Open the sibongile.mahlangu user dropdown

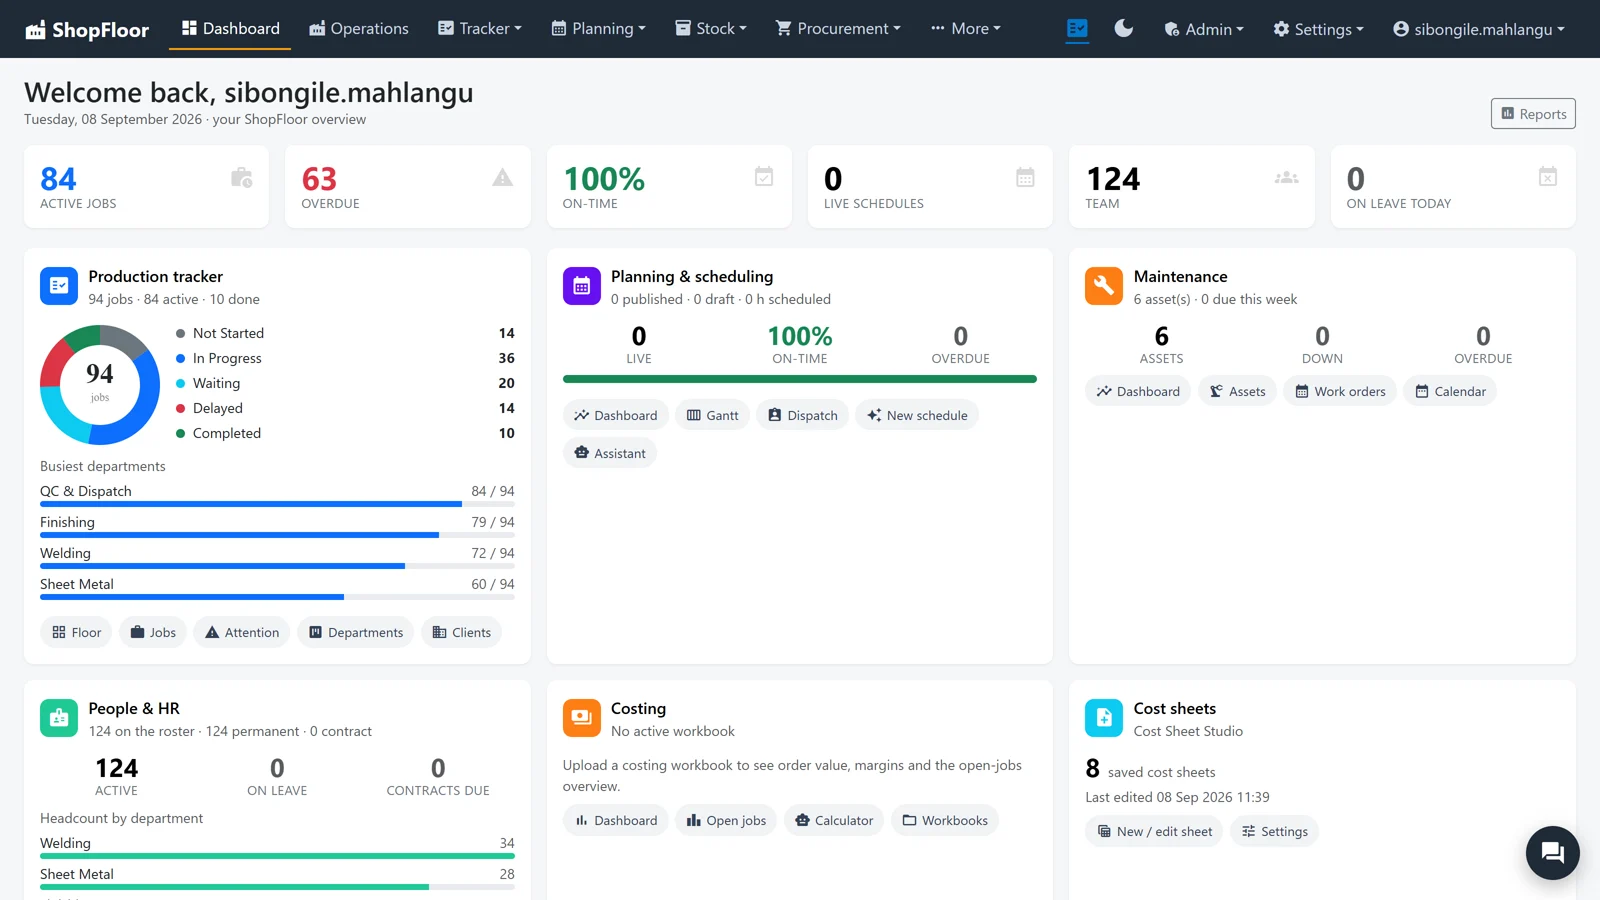[x=1478, y=29]
